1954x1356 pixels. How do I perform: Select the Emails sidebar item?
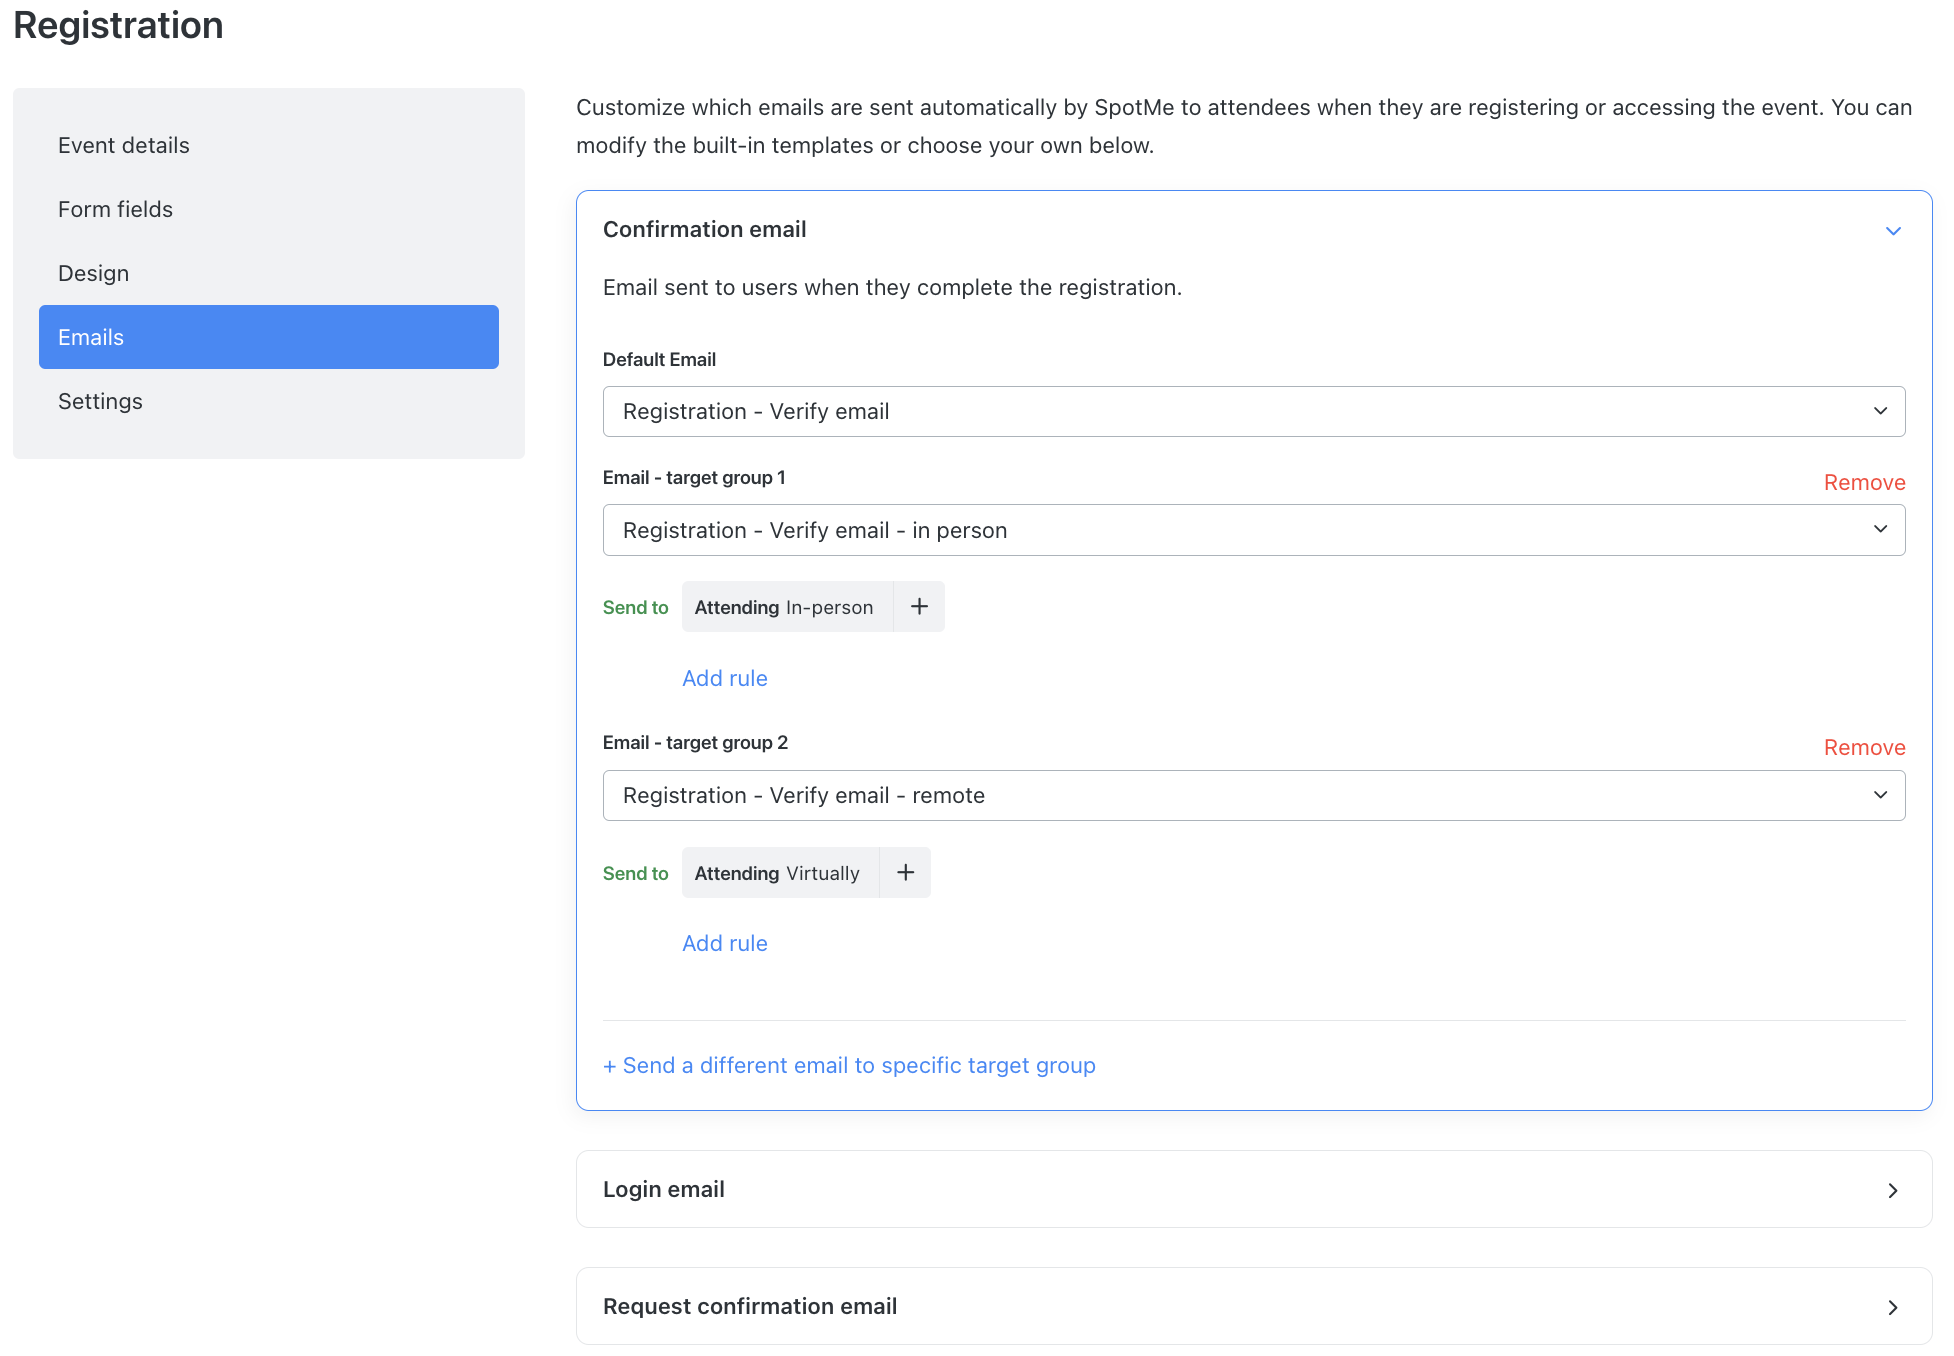[x=269, y=337]
